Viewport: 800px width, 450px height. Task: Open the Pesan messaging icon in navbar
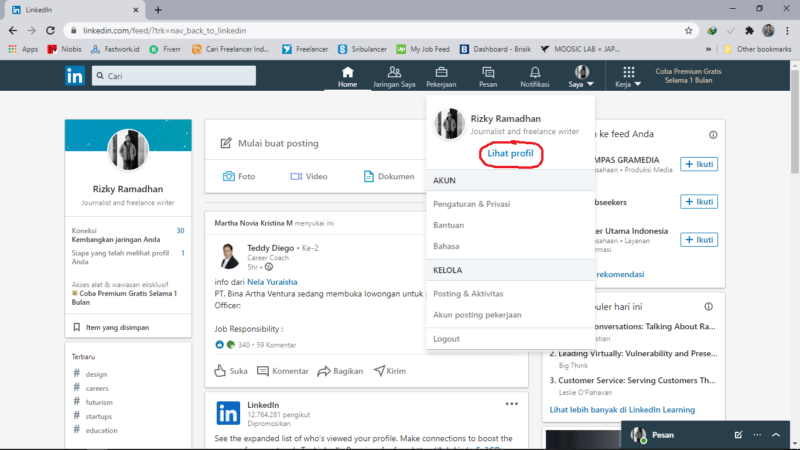coord(488,77)
